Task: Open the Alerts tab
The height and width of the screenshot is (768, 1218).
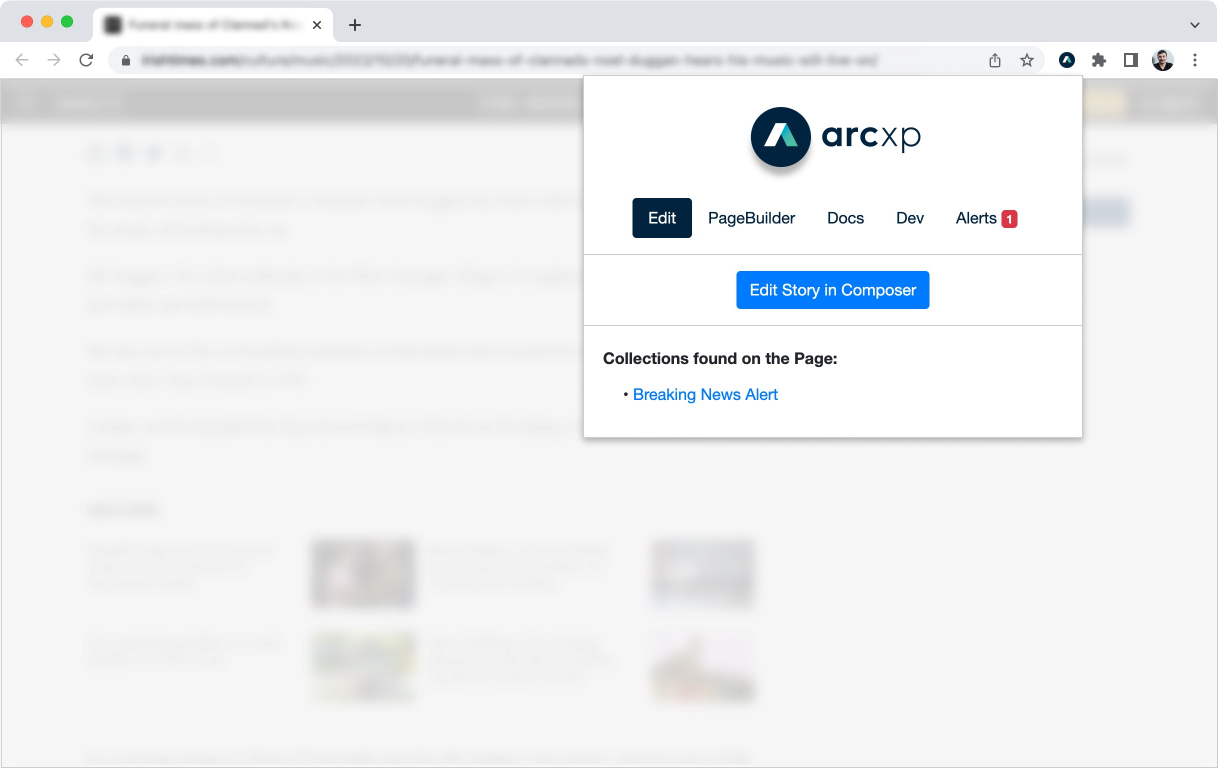Action: 986,218
